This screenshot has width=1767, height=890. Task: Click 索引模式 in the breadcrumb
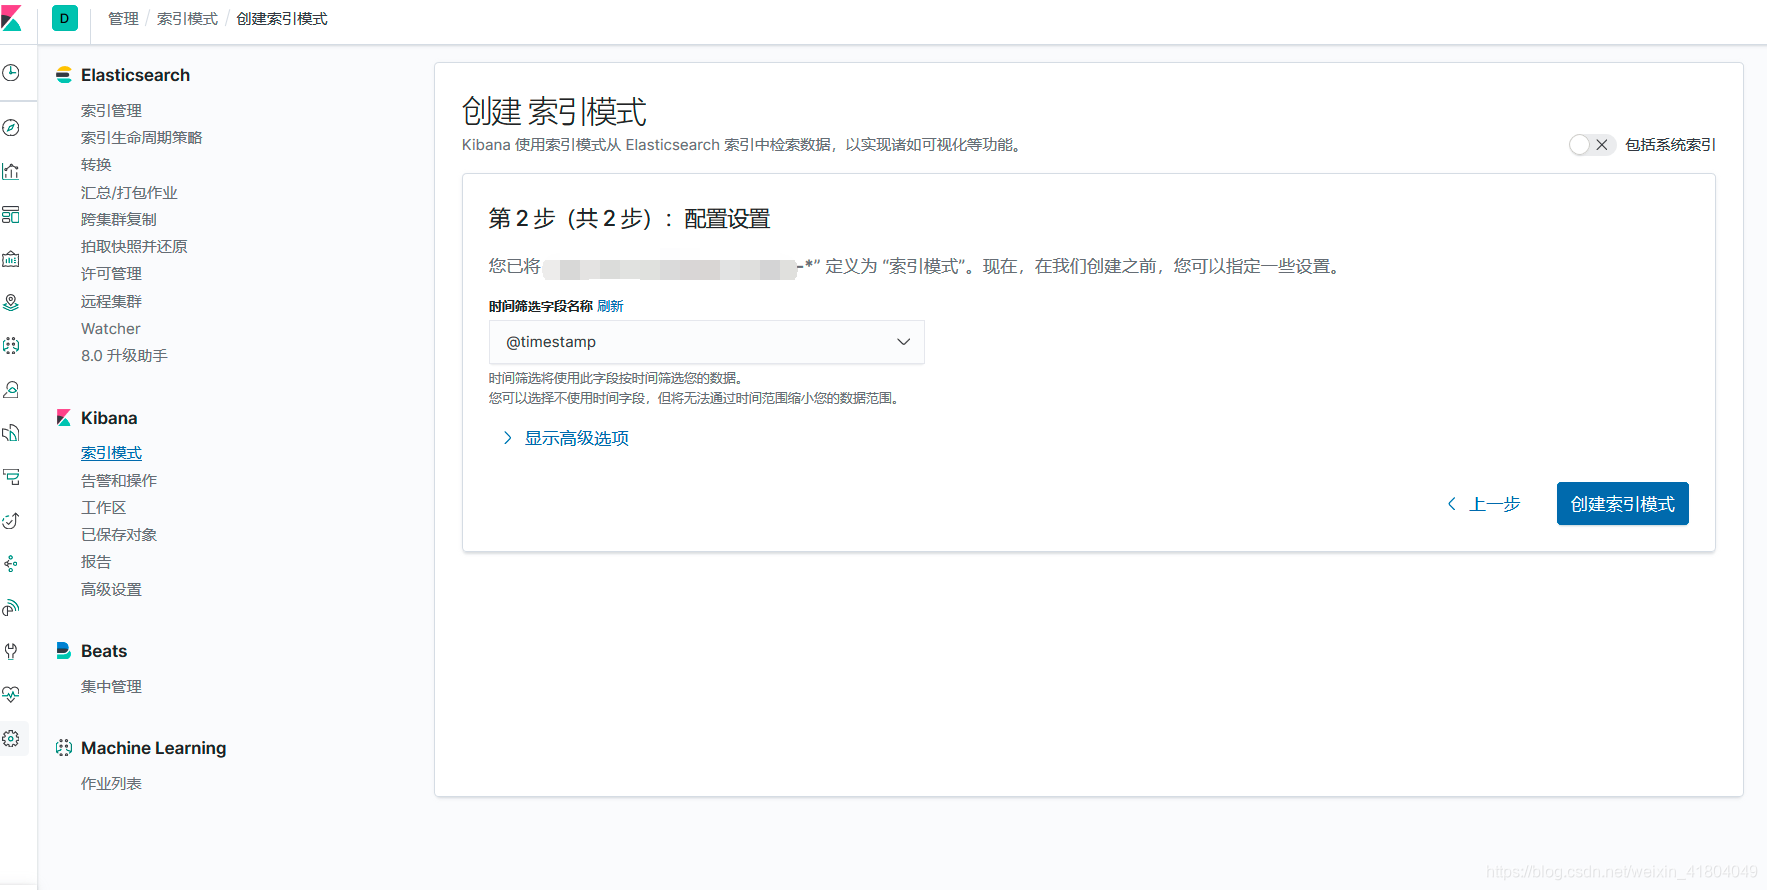click(x=187, y=19)
